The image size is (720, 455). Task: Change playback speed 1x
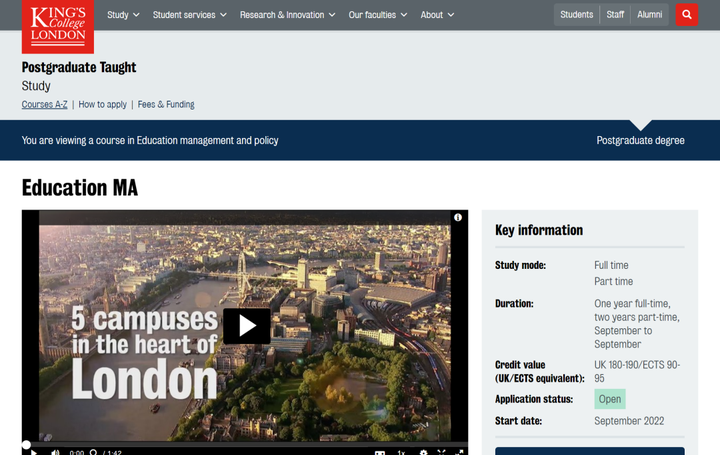pyautogui.click(x=401, y=453)
